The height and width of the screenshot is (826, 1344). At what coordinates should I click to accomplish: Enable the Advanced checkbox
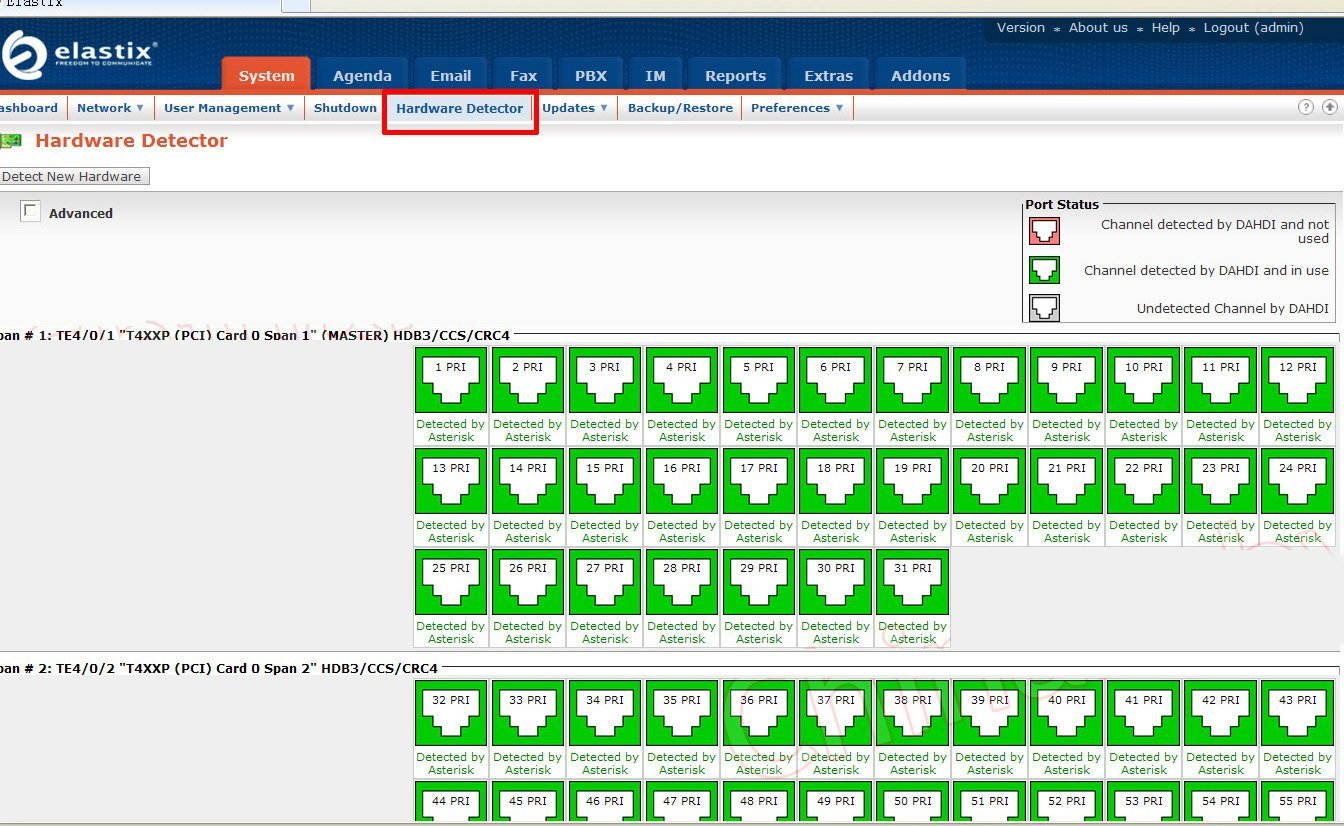[x=31, y=212]
